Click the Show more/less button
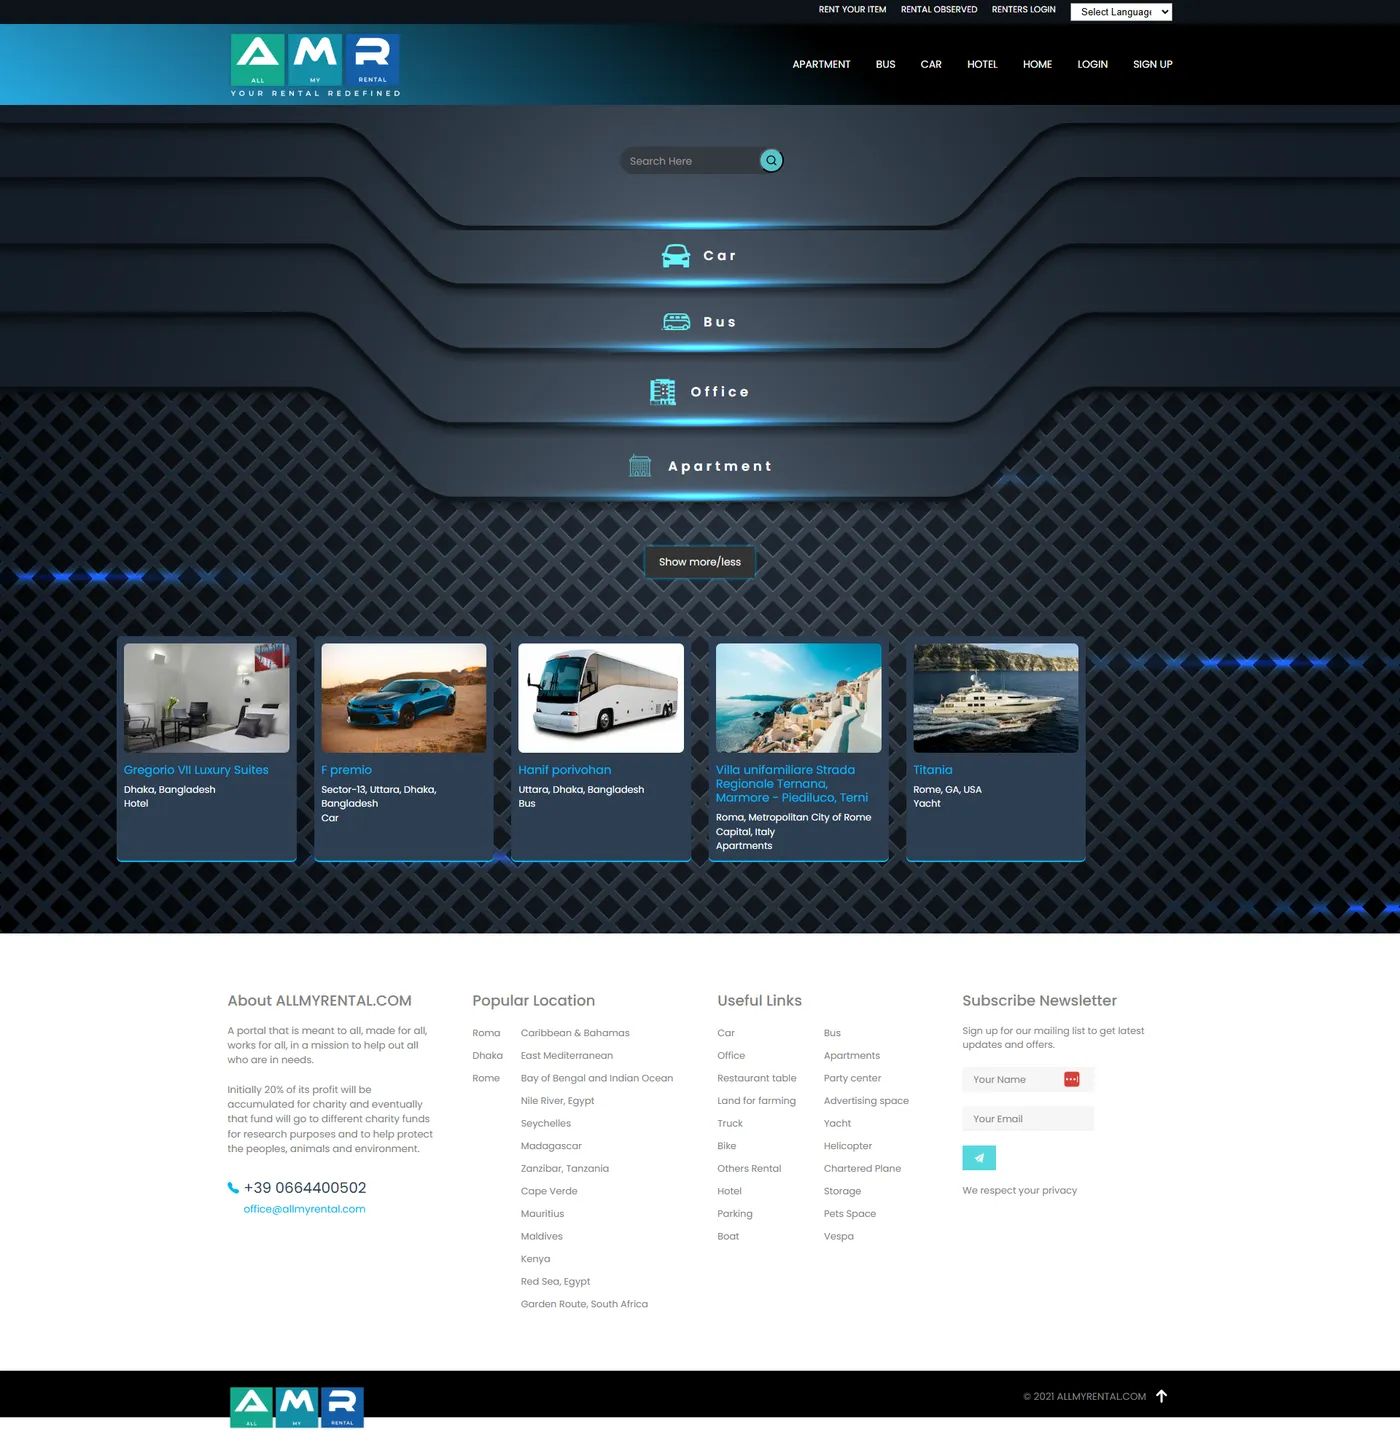The height and width of the screenshot is (1437, 1400). click(700, 562)
